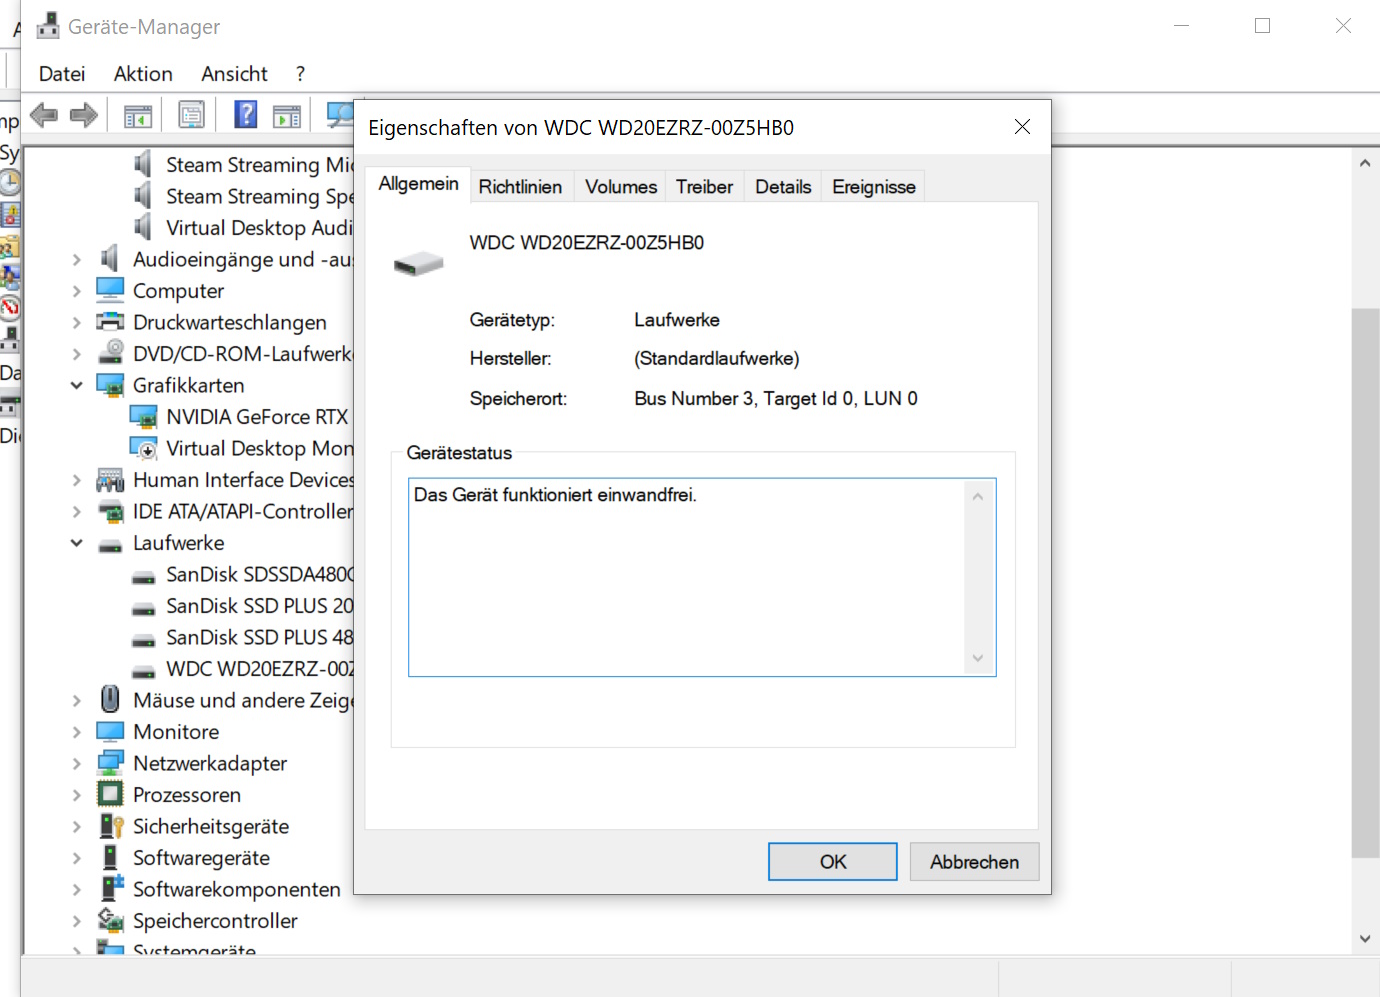Close the WDC properties dialog
1380x997 pixels.
[1022, 127]
